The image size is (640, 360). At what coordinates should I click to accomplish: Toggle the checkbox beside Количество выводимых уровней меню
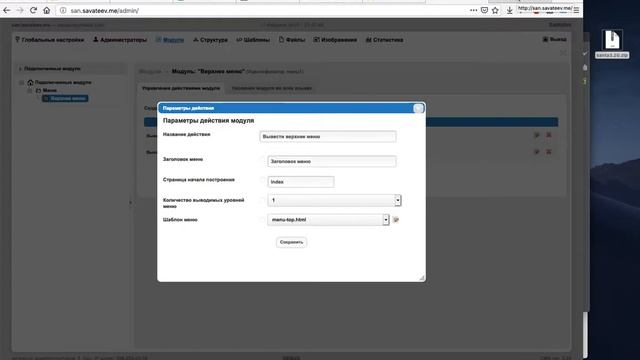262,200
